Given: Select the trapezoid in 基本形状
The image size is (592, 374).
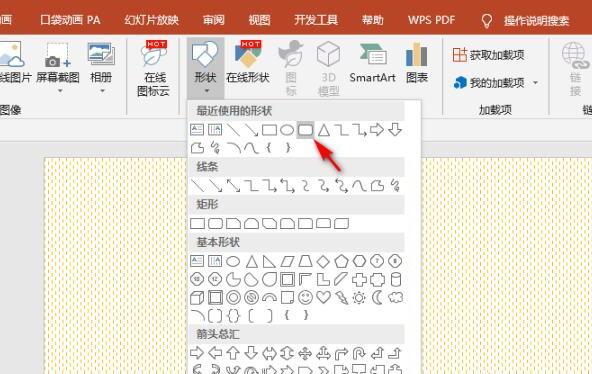Looking at the screenshot, I should pyautogui.click(x=305, y=261).
